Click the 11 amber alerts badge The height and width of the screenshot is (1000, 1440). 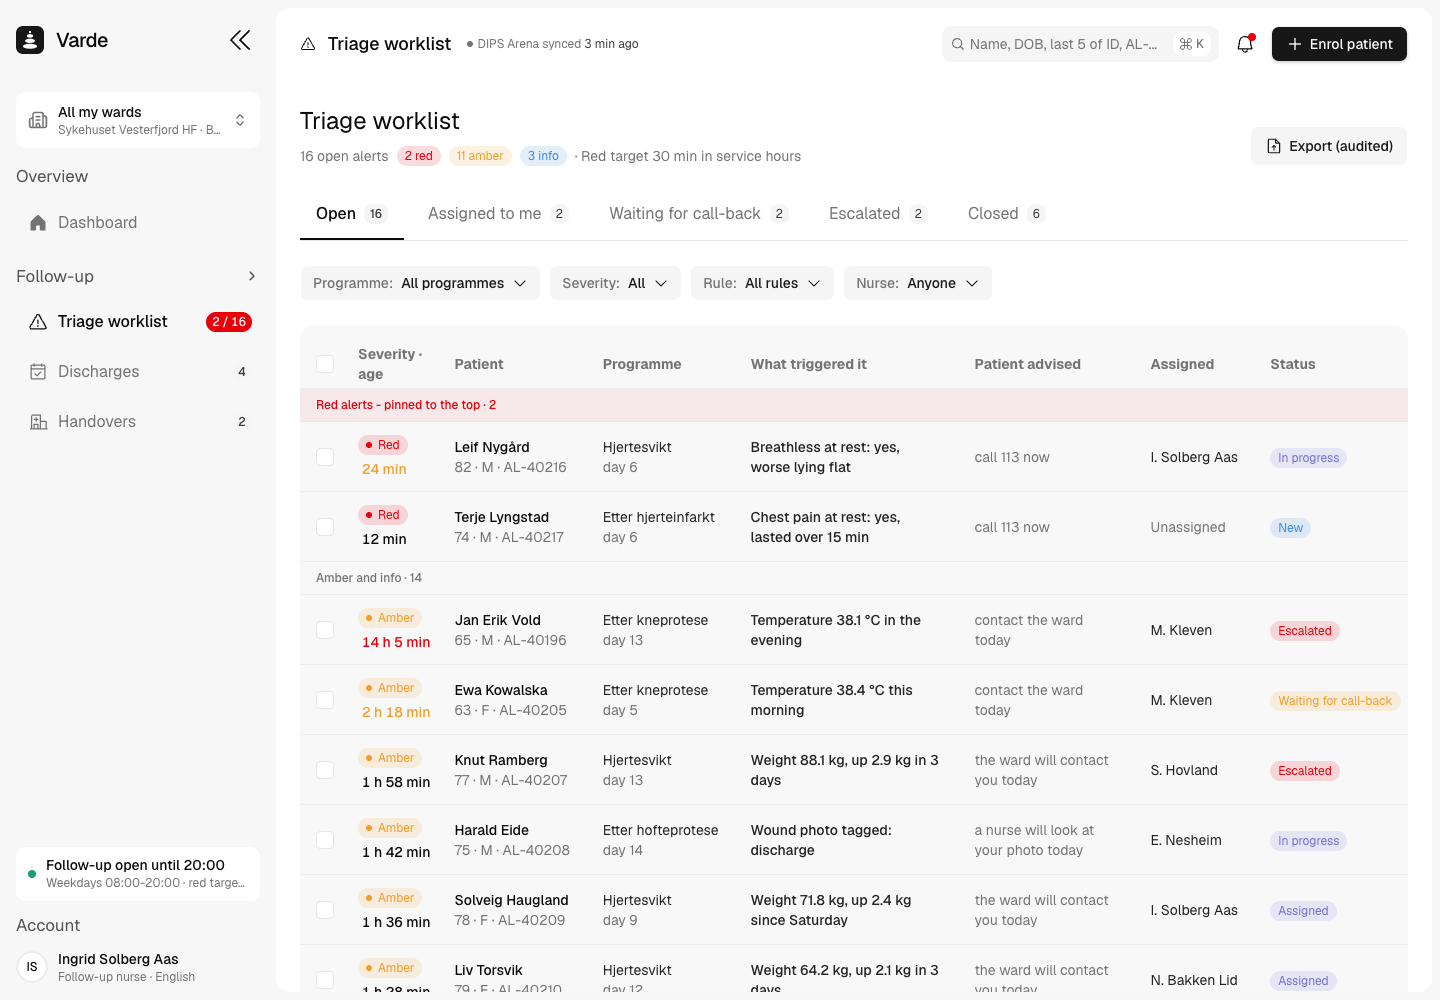[x=480, y=156]
